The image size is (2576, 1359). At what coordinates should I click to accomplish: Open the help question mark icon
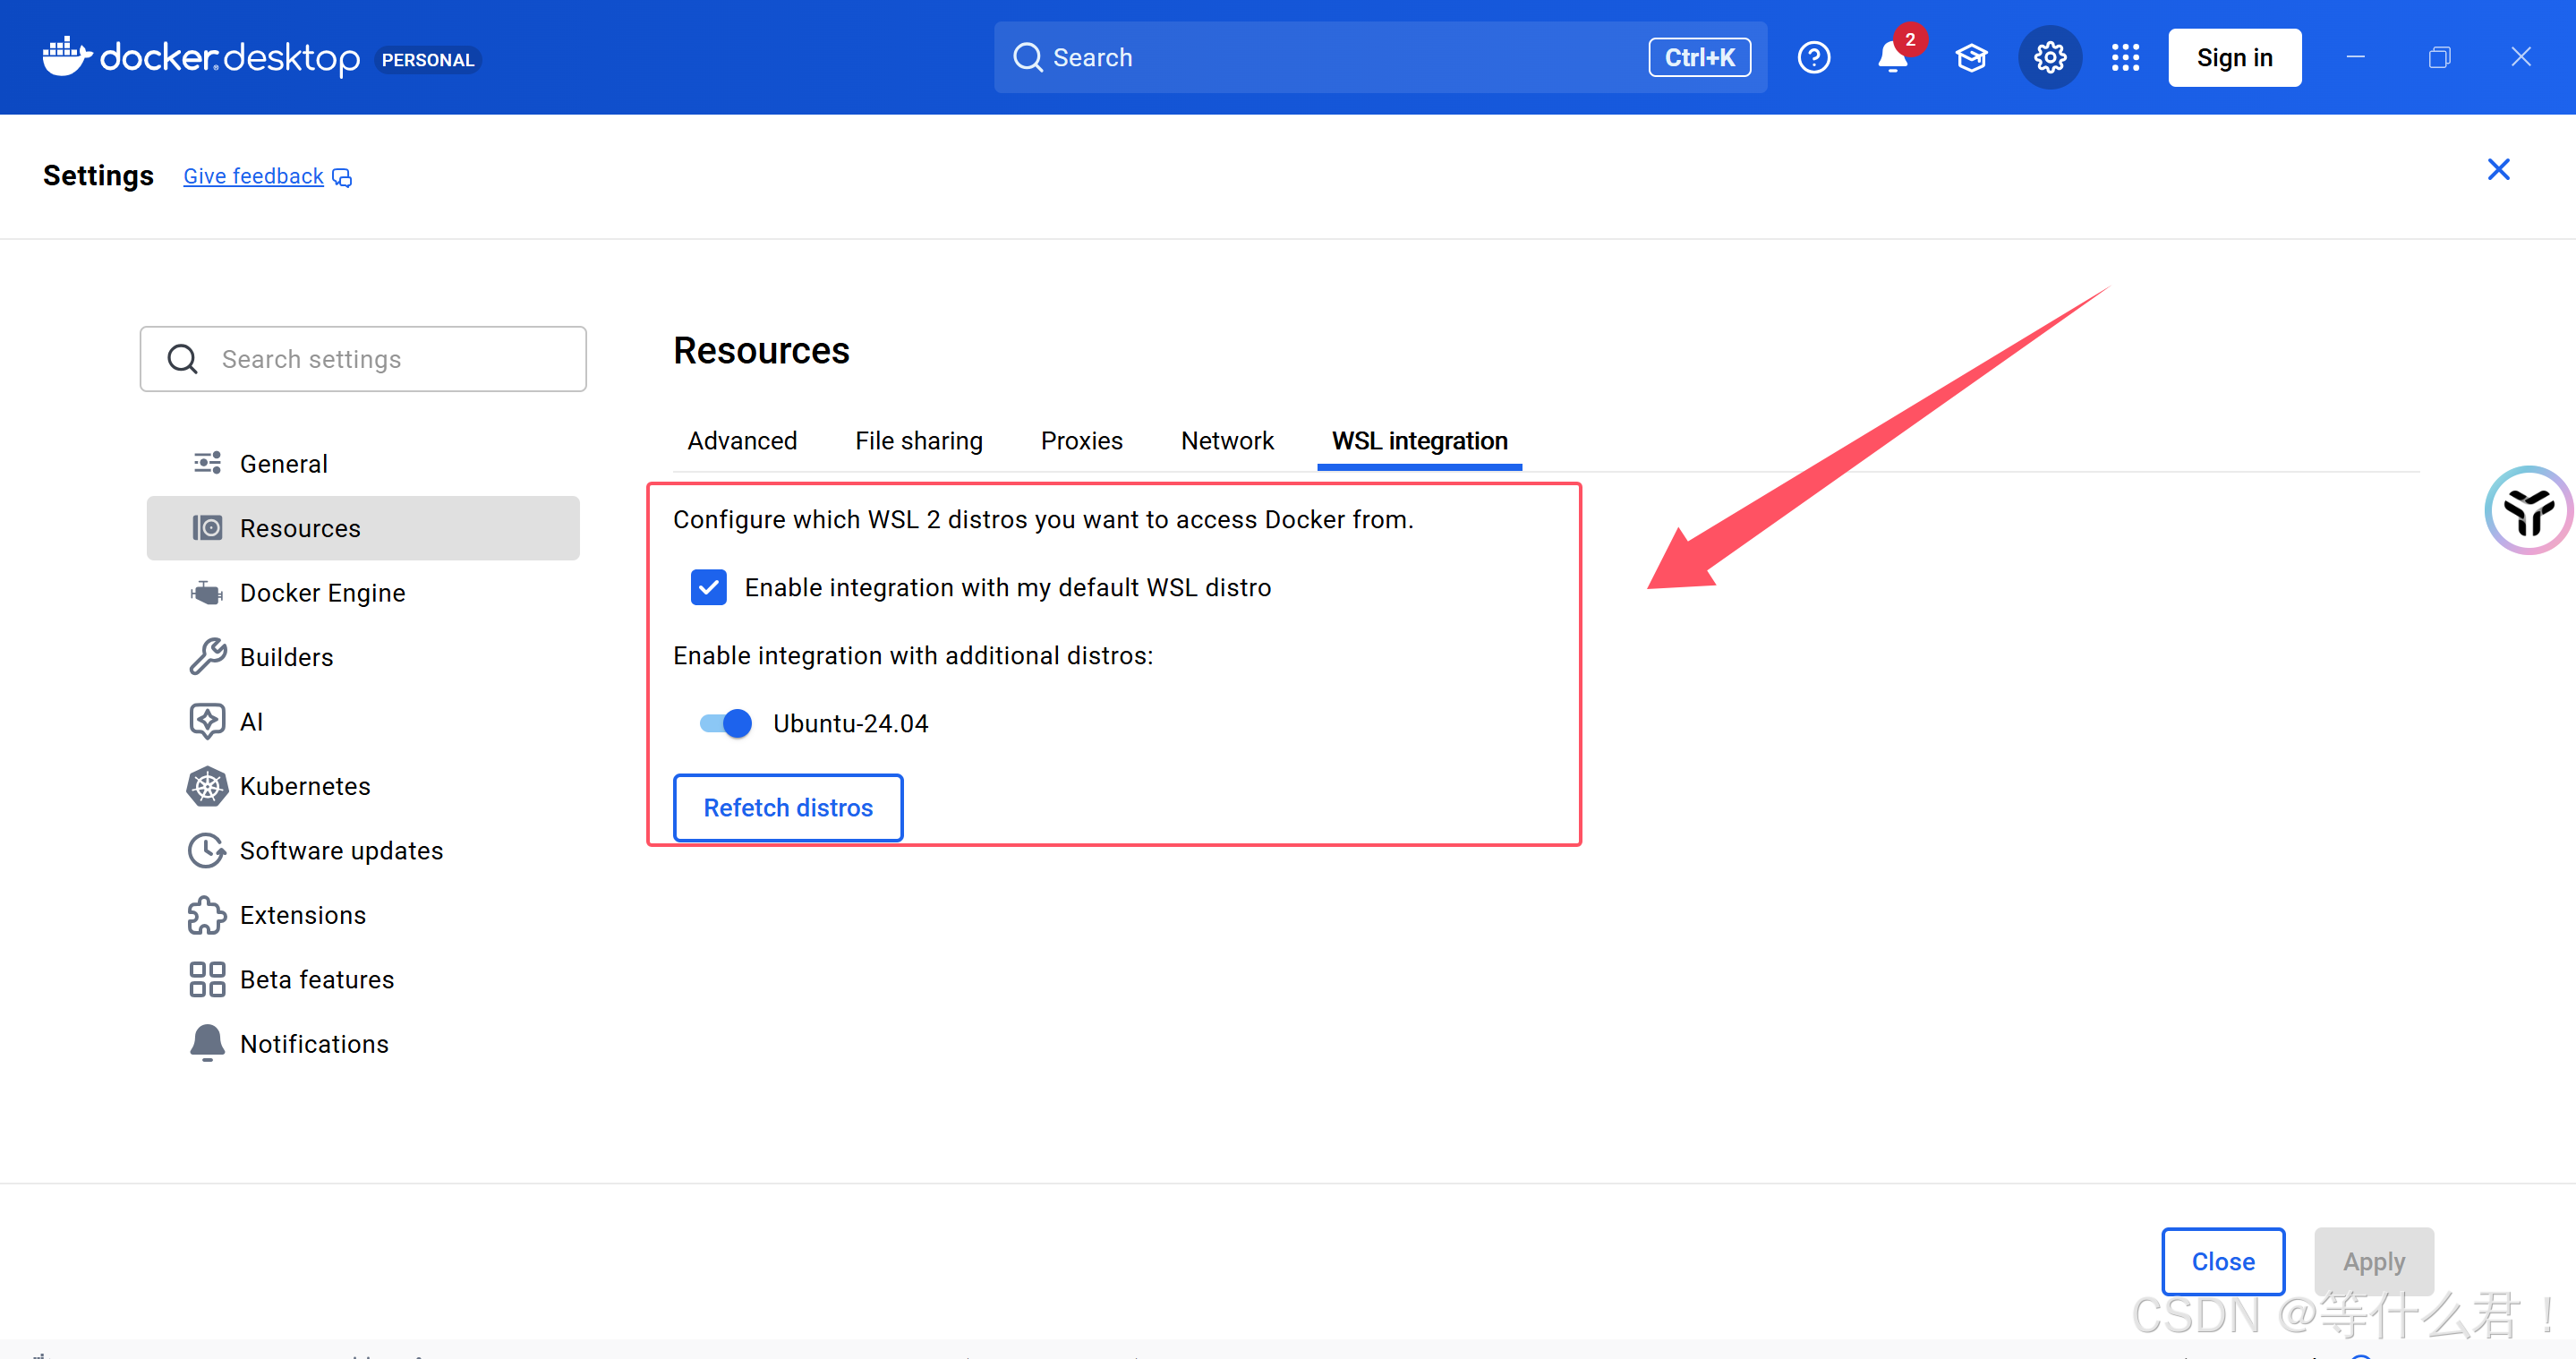(x=1813, y=58)
